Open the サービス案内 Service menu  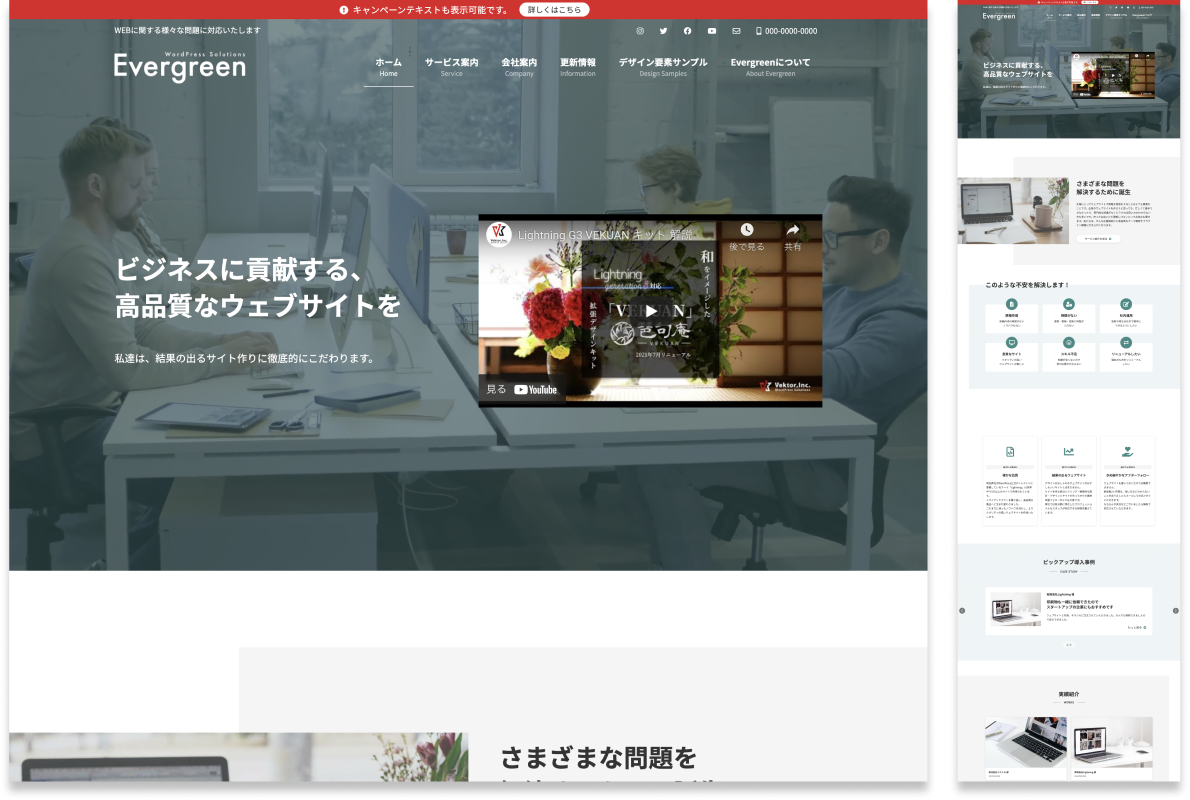[x=451, y=67]
